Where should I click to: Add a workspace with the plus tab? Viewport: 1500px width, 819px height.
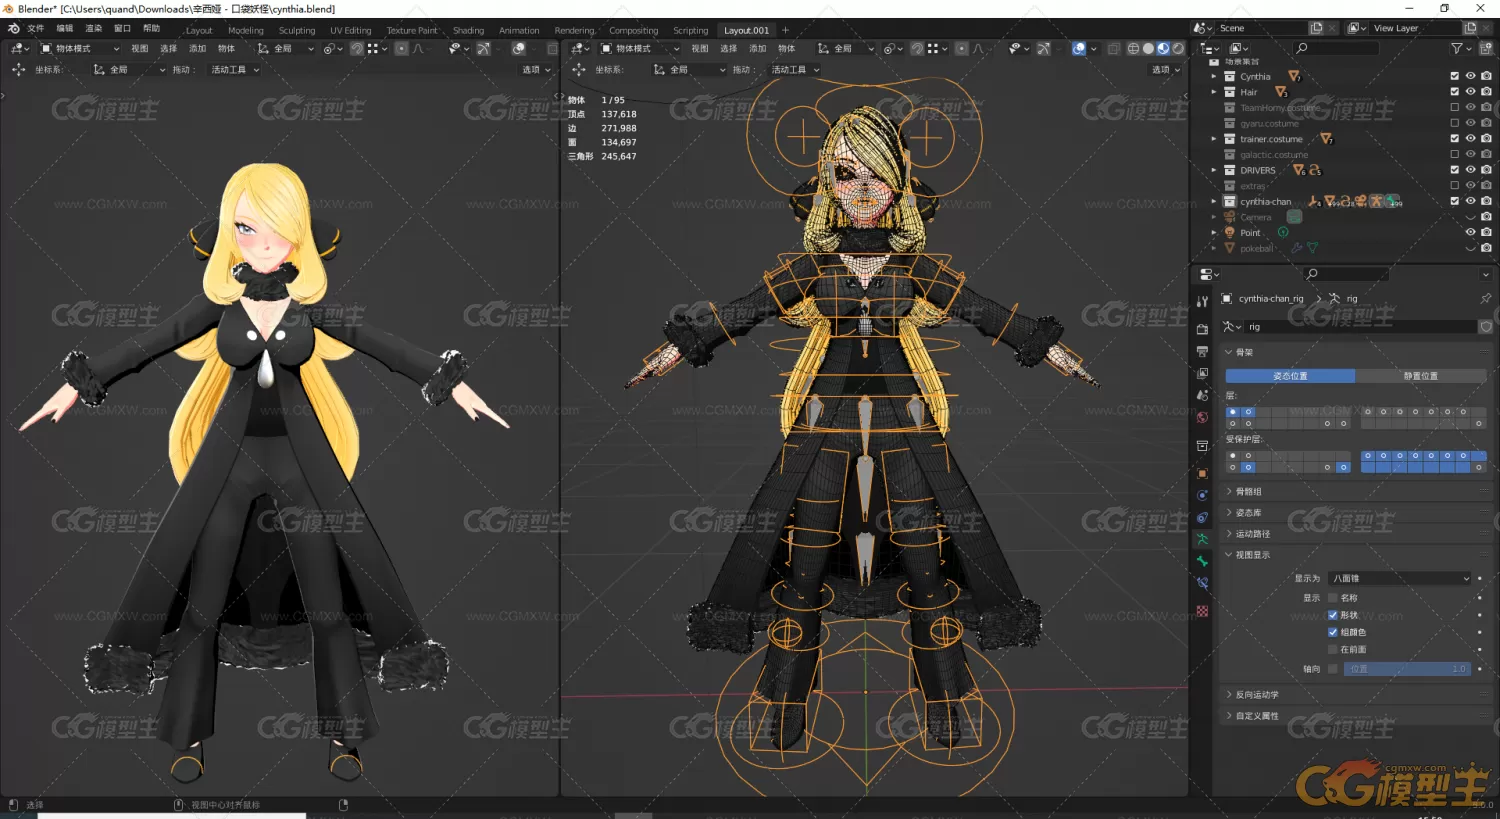pyautogui.click(x=785, y=30)
